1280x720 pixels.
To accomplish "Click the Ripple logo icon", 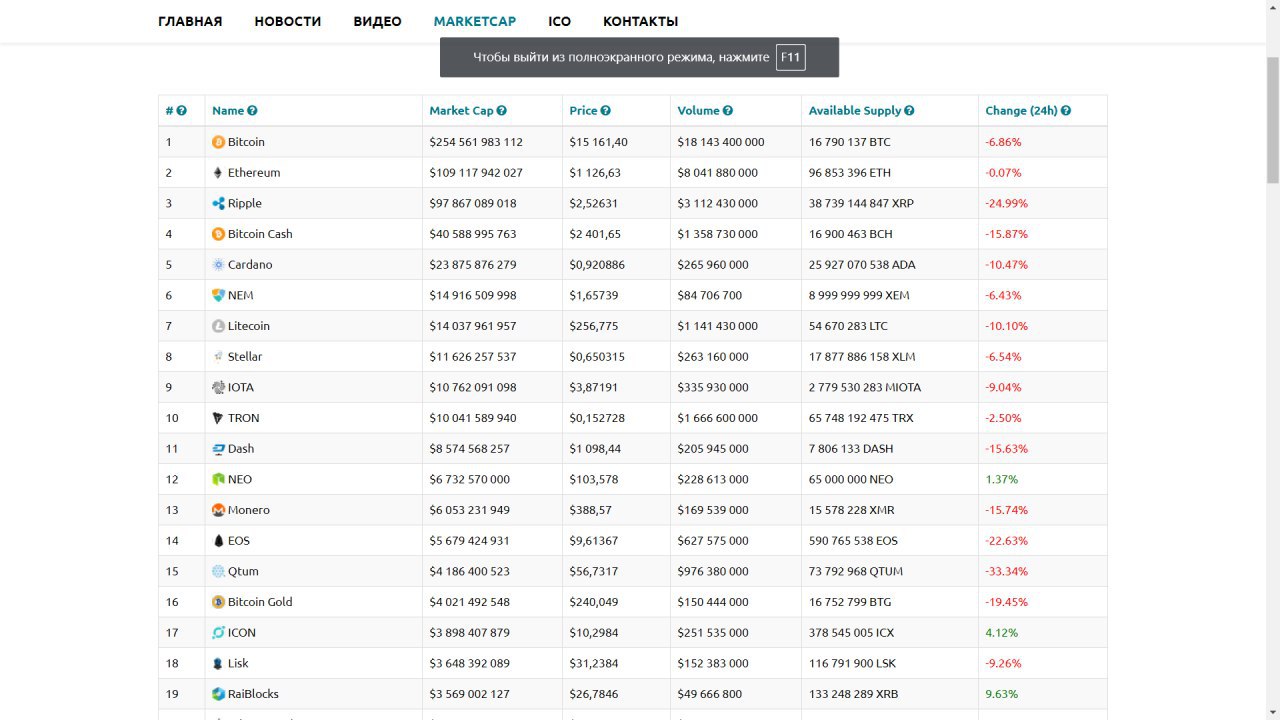I will (x=218, y=203).
